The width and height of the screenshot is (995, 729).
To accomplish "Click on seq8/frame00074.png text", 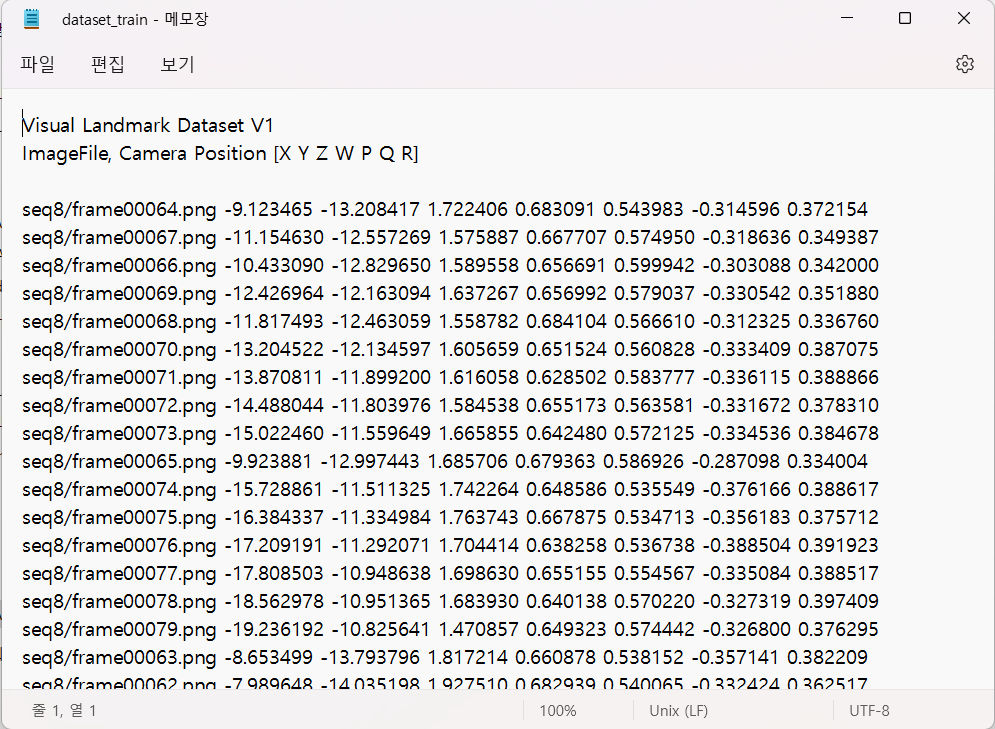I will (x=119, y=489).
